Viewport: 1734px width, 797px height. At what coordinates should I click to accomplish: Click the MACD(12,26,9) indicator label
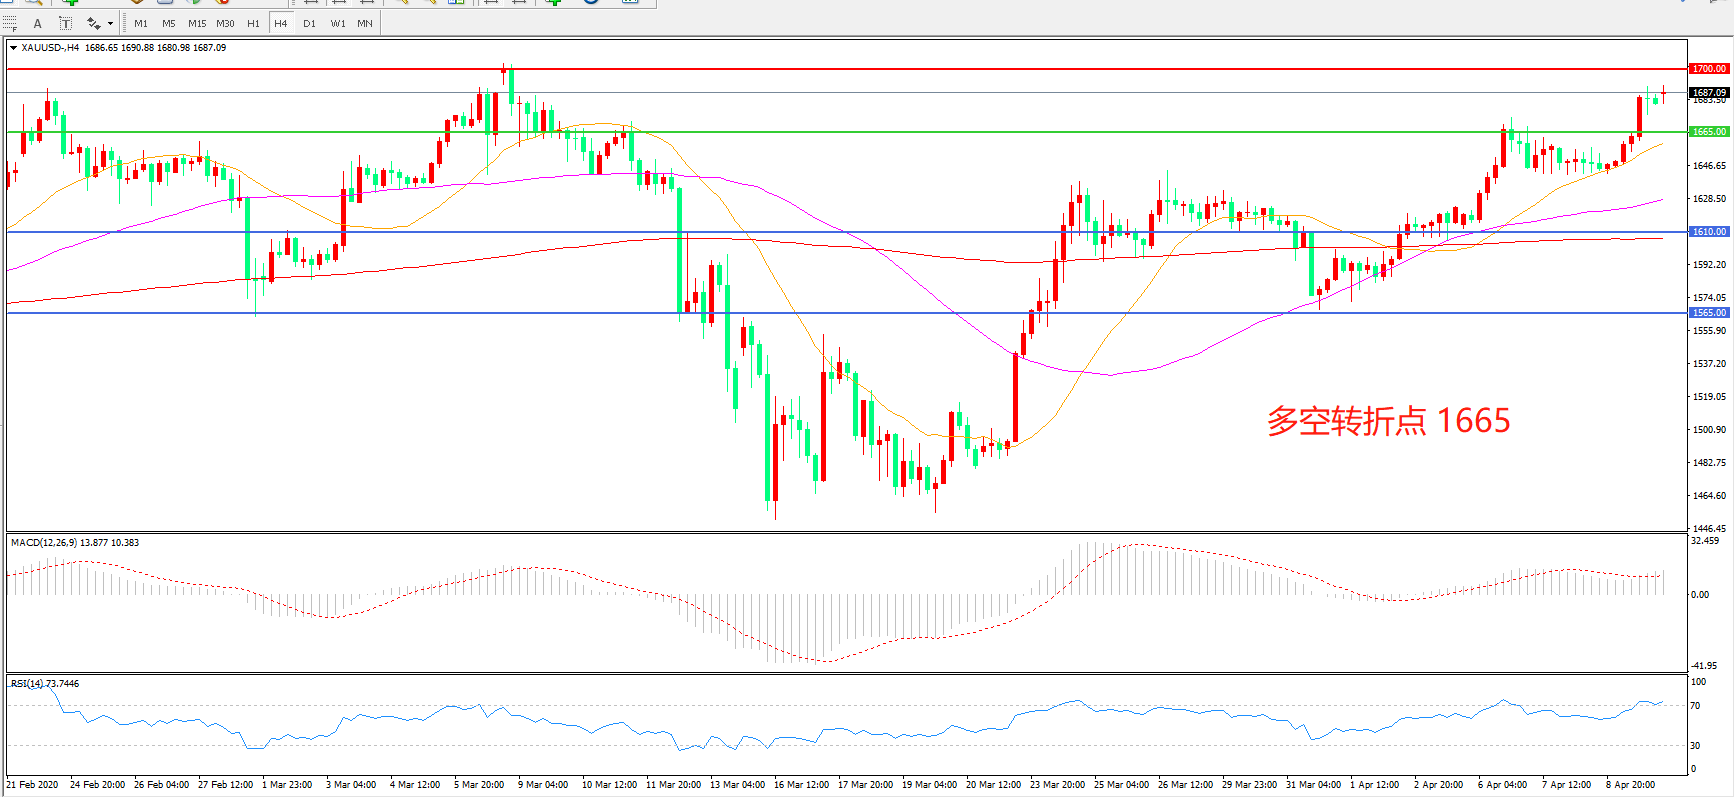point(43,543)
